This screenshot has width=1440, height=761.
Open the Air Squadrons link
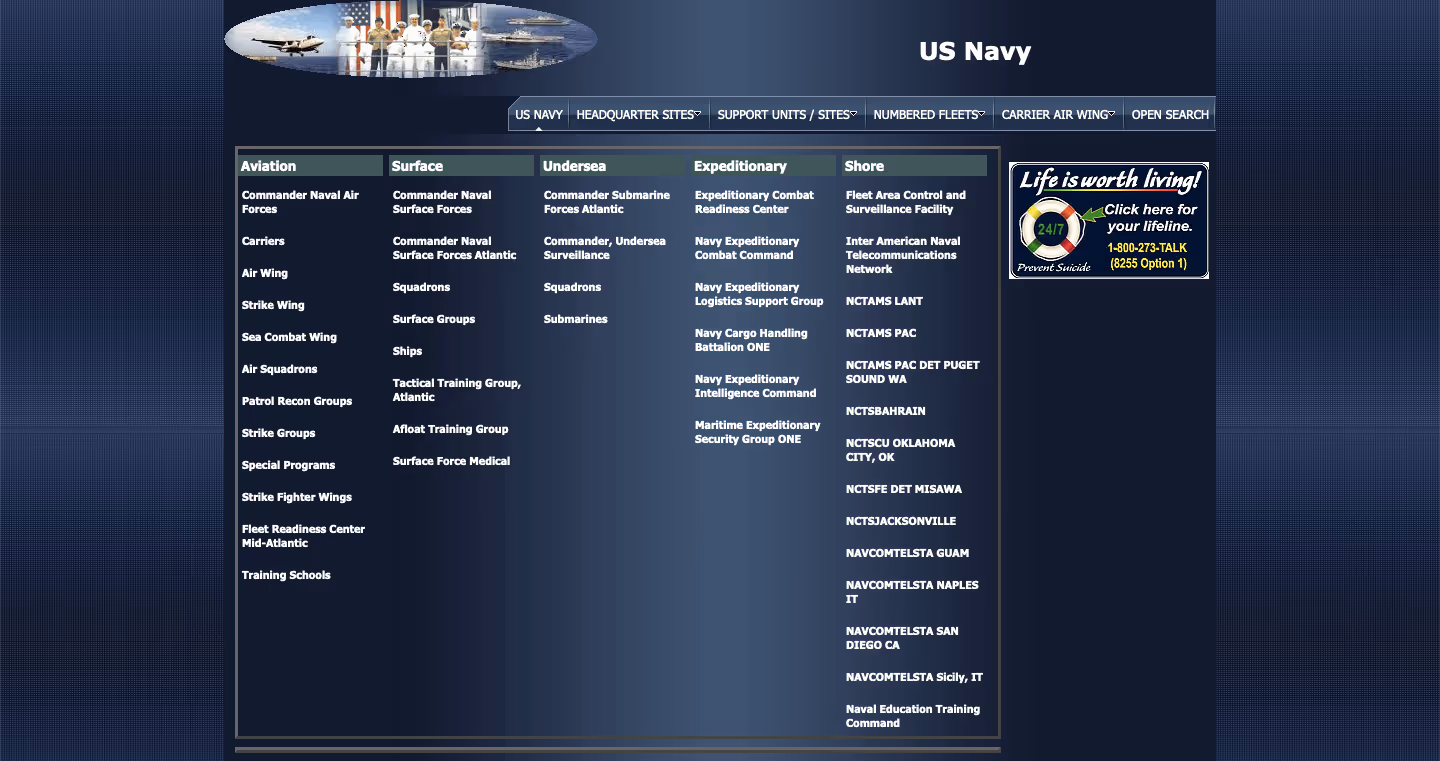click(280, 369)
